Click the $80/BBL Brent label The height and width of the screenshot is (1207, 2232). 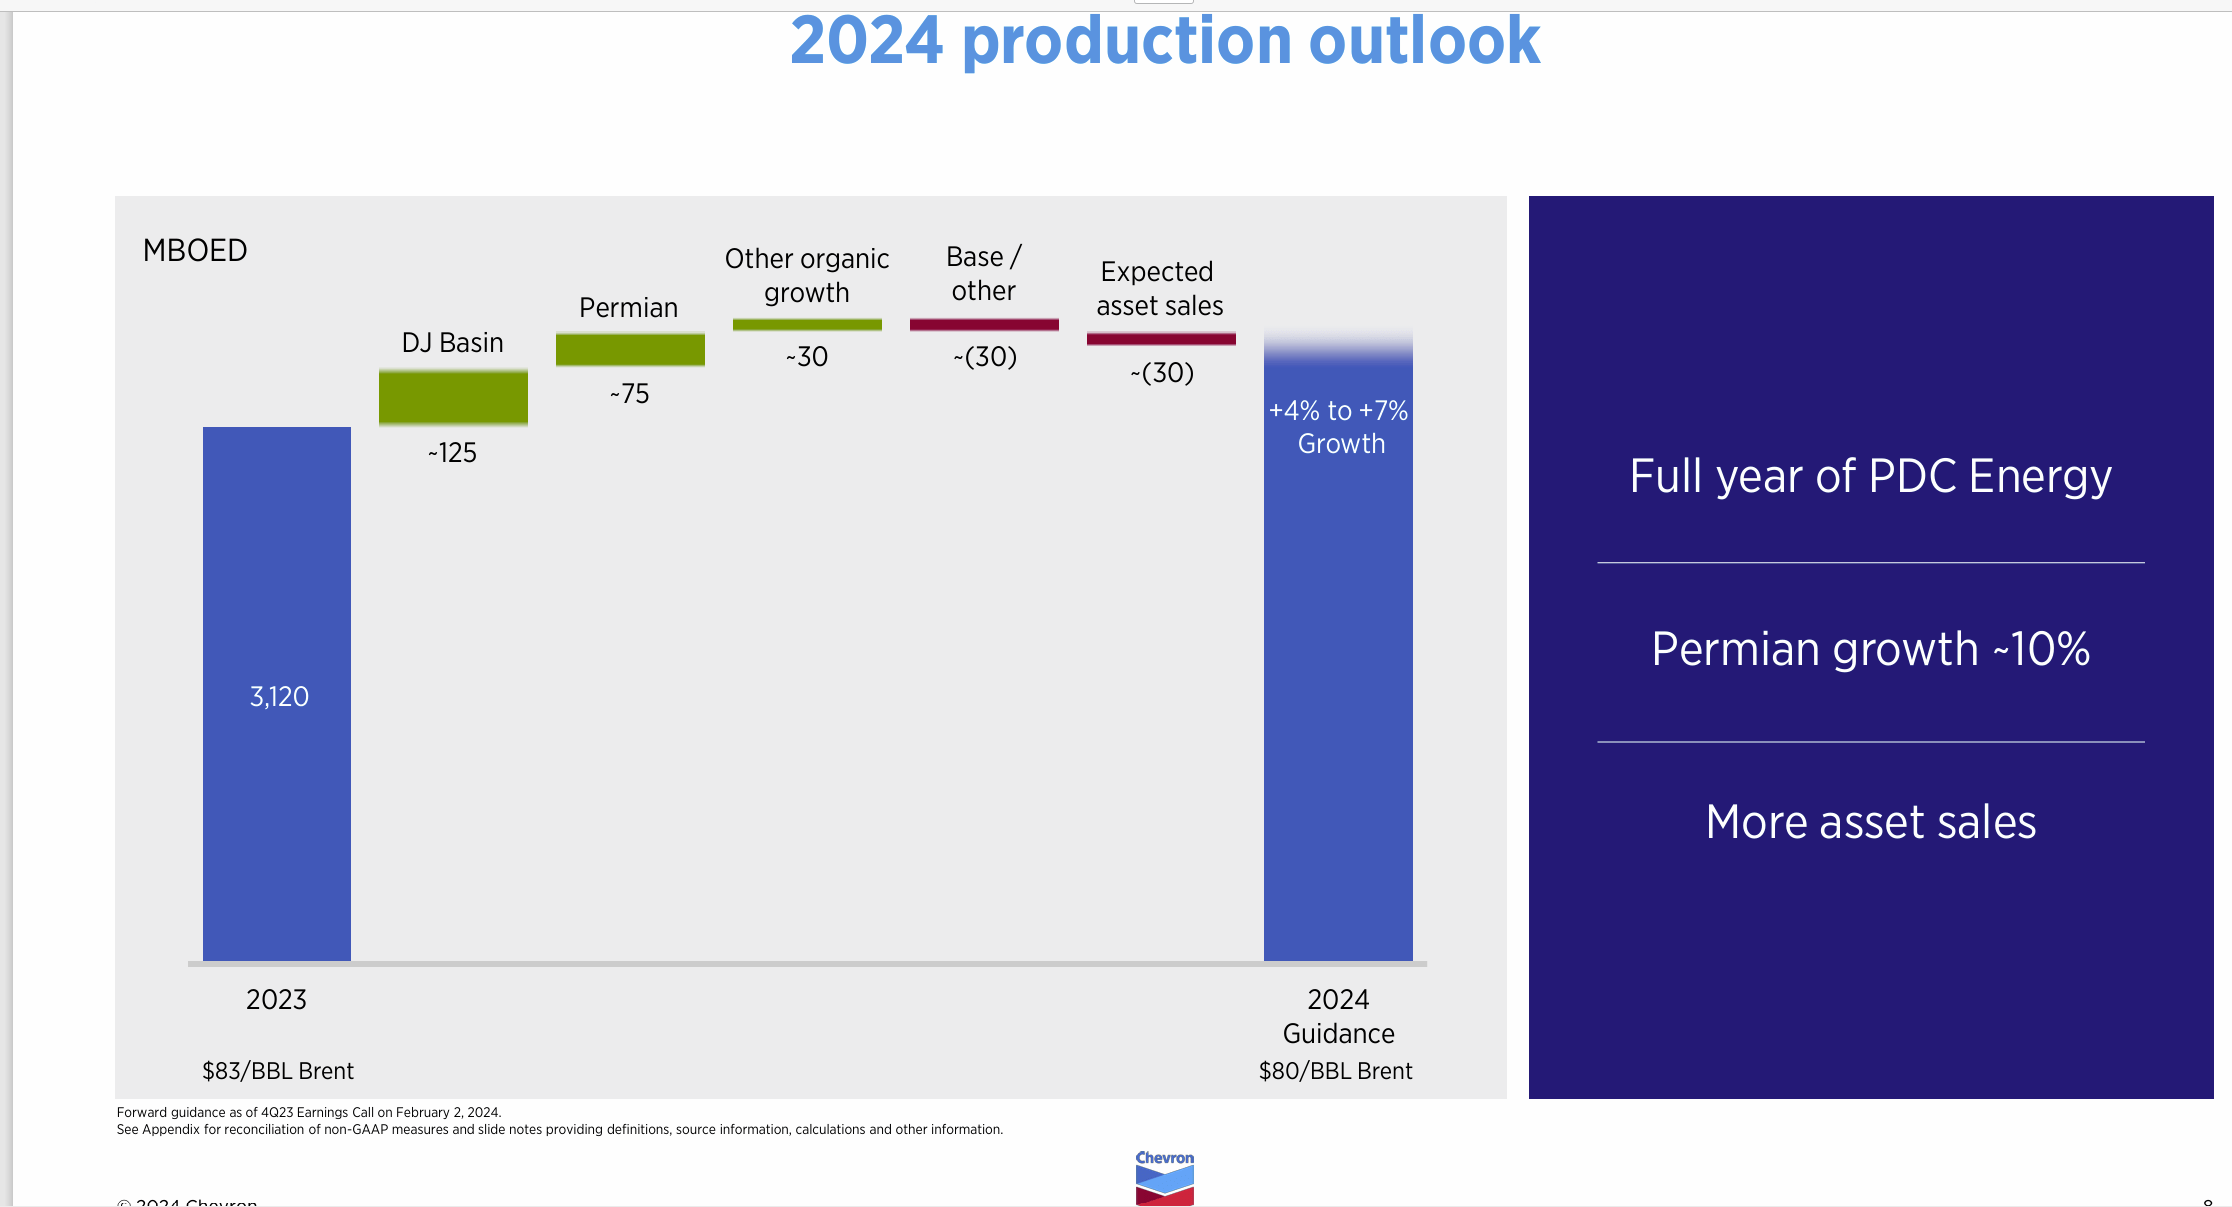(1337, 1070)
